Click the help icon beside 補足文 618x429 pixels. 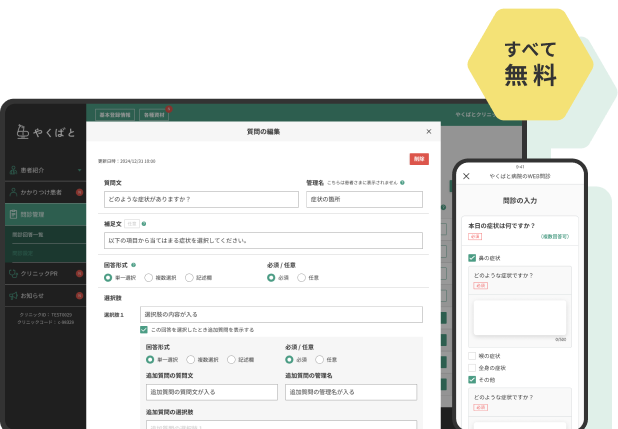[x=144, y=224]
